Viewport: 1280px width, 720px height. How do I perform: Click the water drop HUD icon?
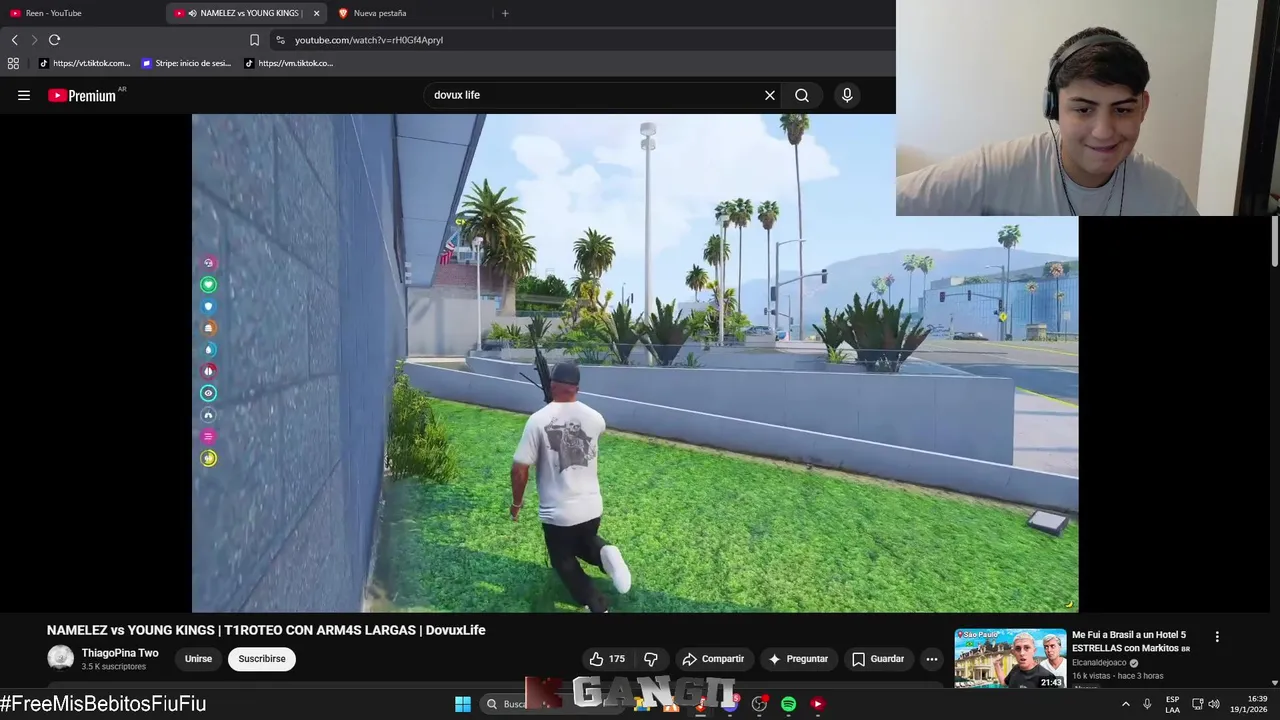tap(208, 350)
